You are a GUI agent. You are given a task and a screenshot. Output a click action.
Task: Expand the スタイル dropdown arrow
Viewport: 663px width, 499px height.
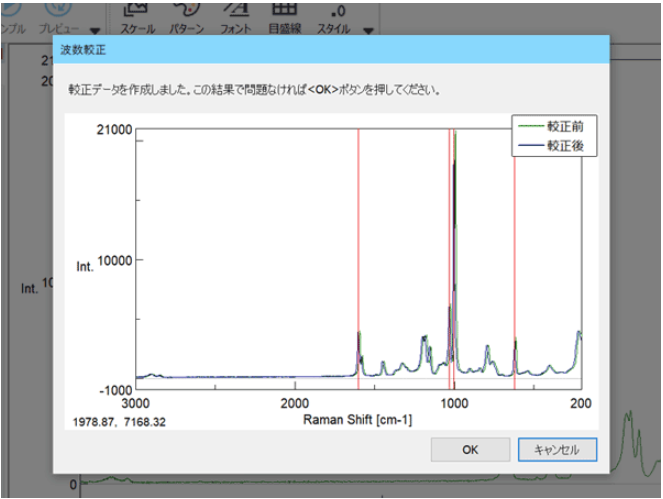(x=368, y=30)
